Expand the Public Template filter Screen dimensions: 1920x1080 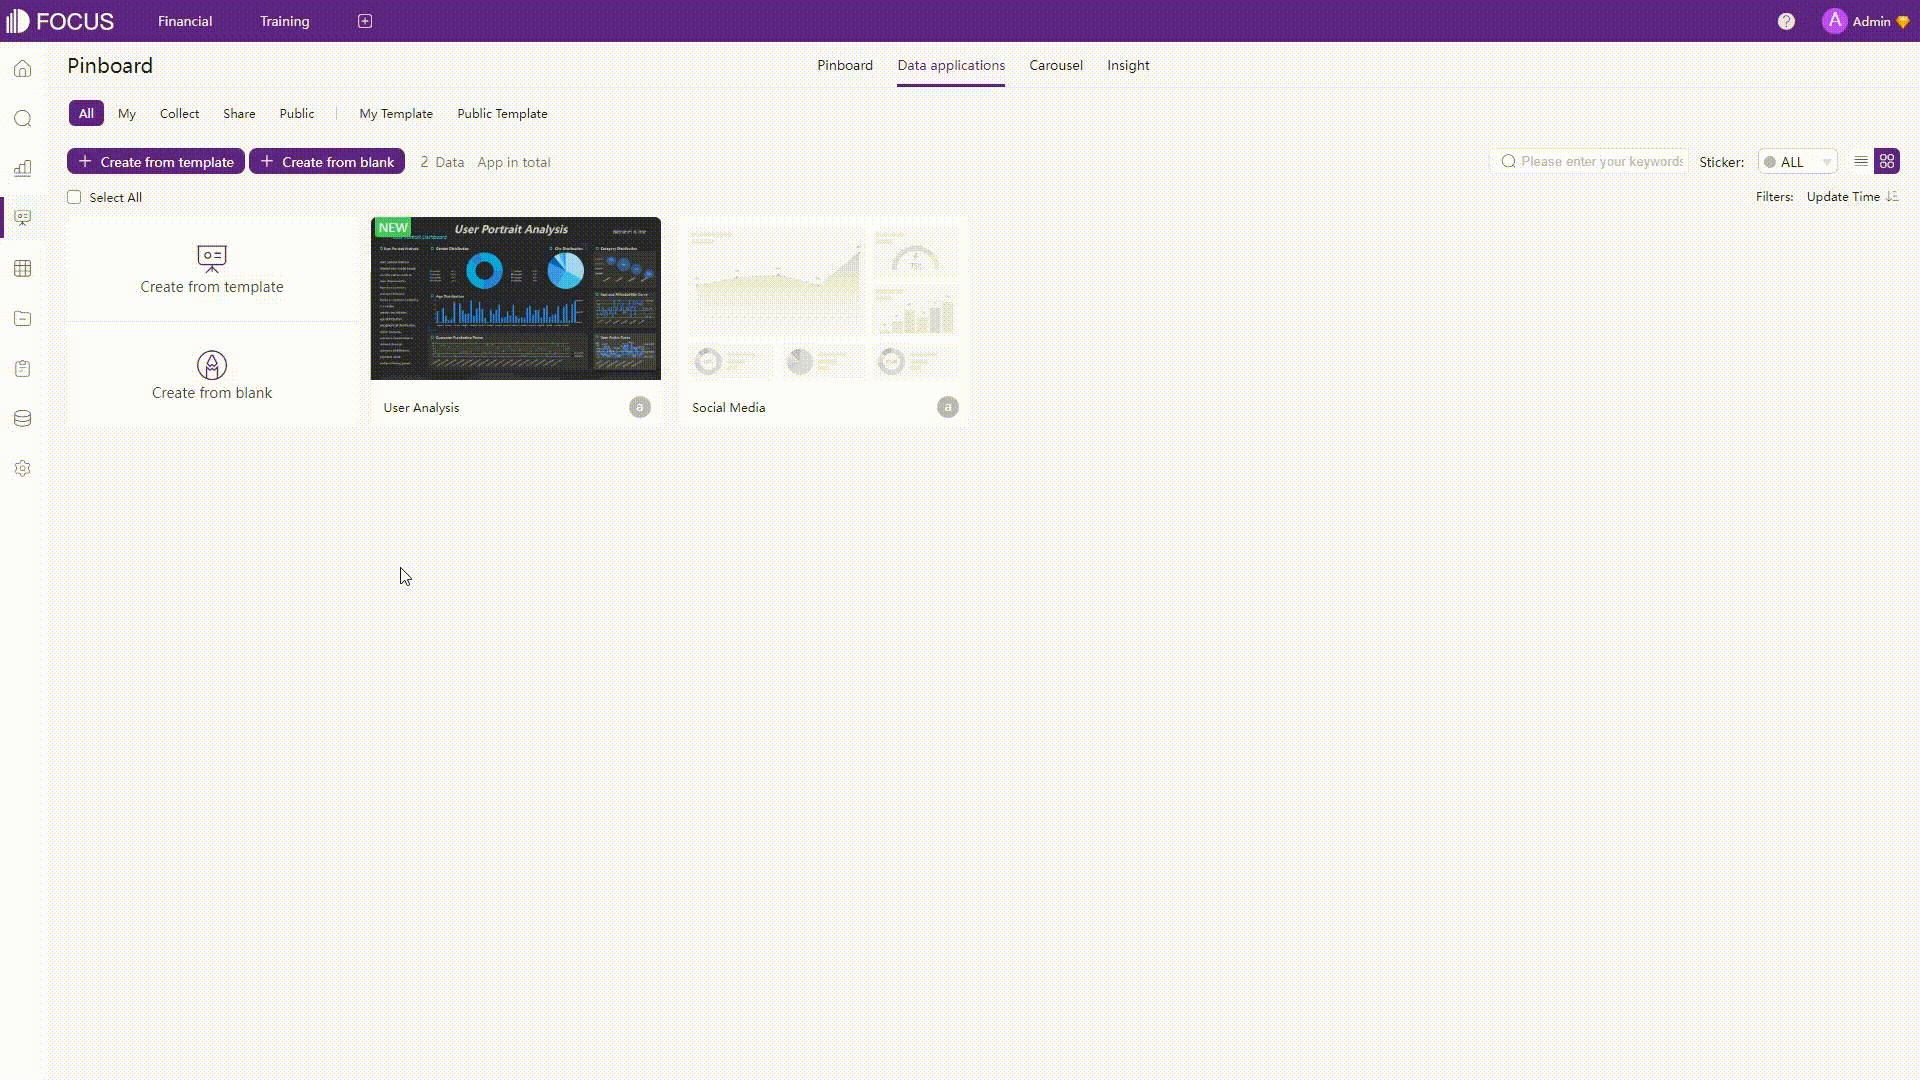pyautogui.click(x=502, y=112)
